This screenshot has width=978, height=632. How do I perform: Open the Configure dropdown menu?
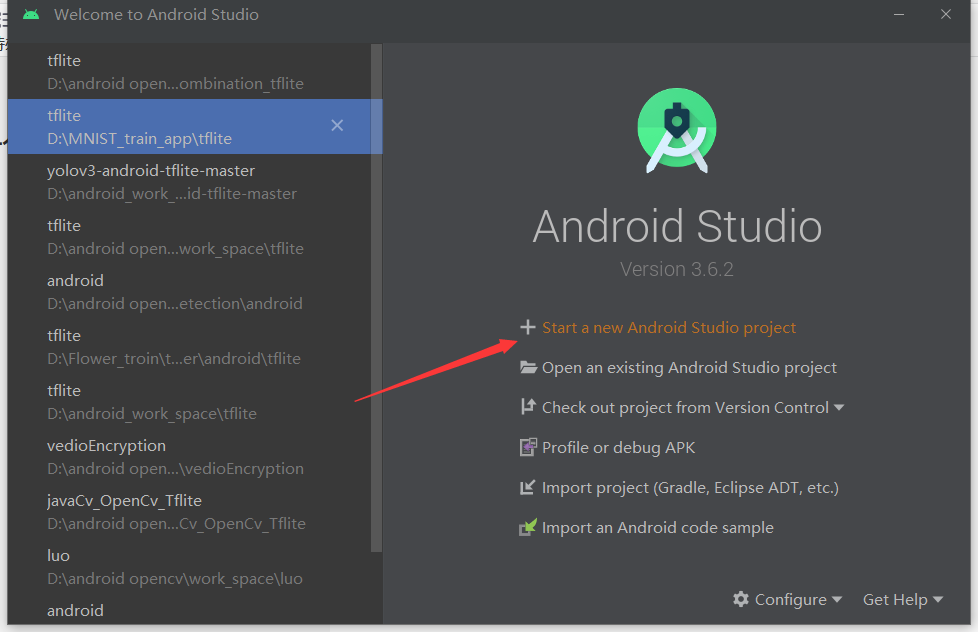788,600
